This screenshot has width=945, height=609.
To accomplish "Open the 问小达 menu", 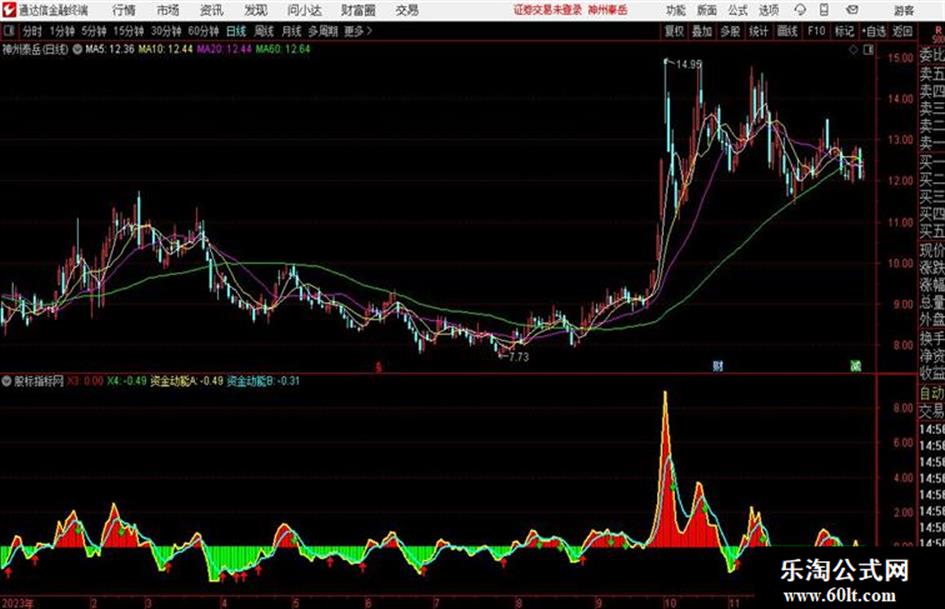I will pyautogui.click(x=304, y=10).
